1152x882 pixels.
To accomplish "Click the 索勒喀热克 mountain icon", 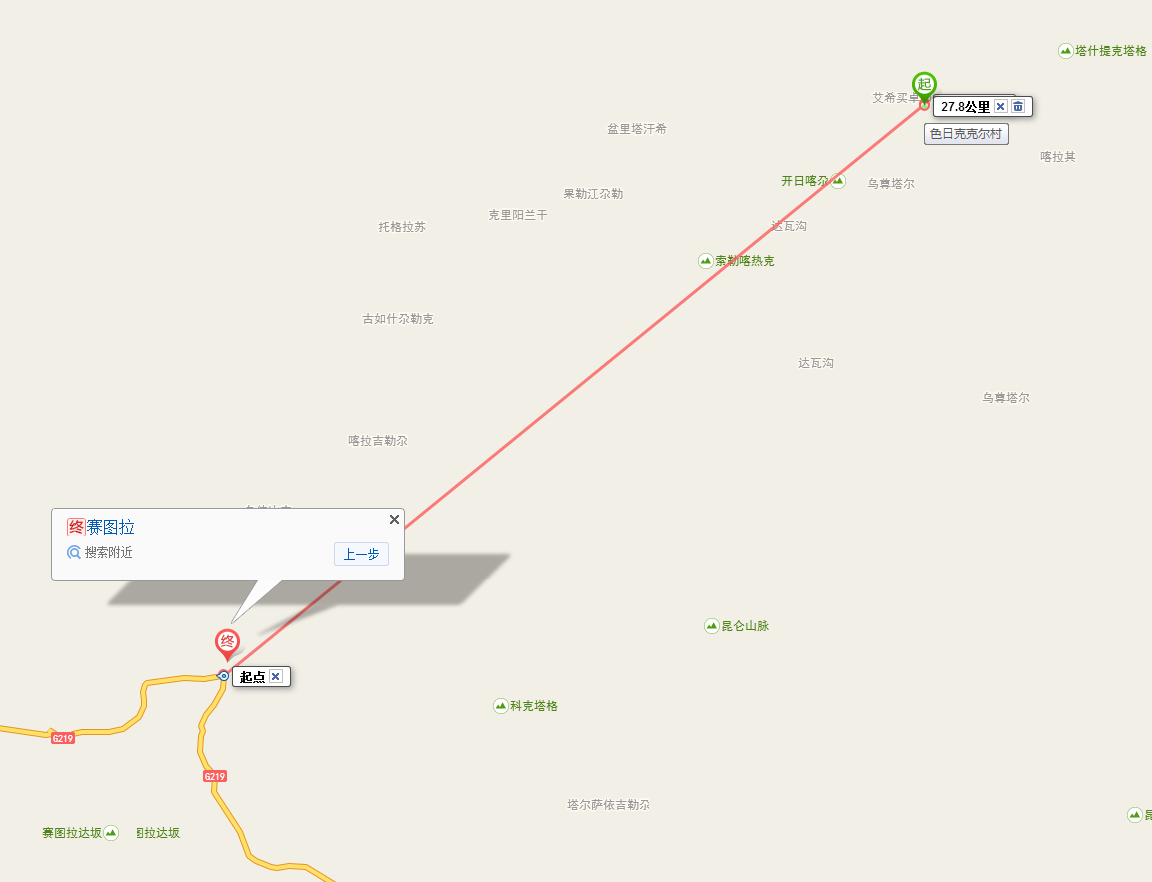I will 705,261.
